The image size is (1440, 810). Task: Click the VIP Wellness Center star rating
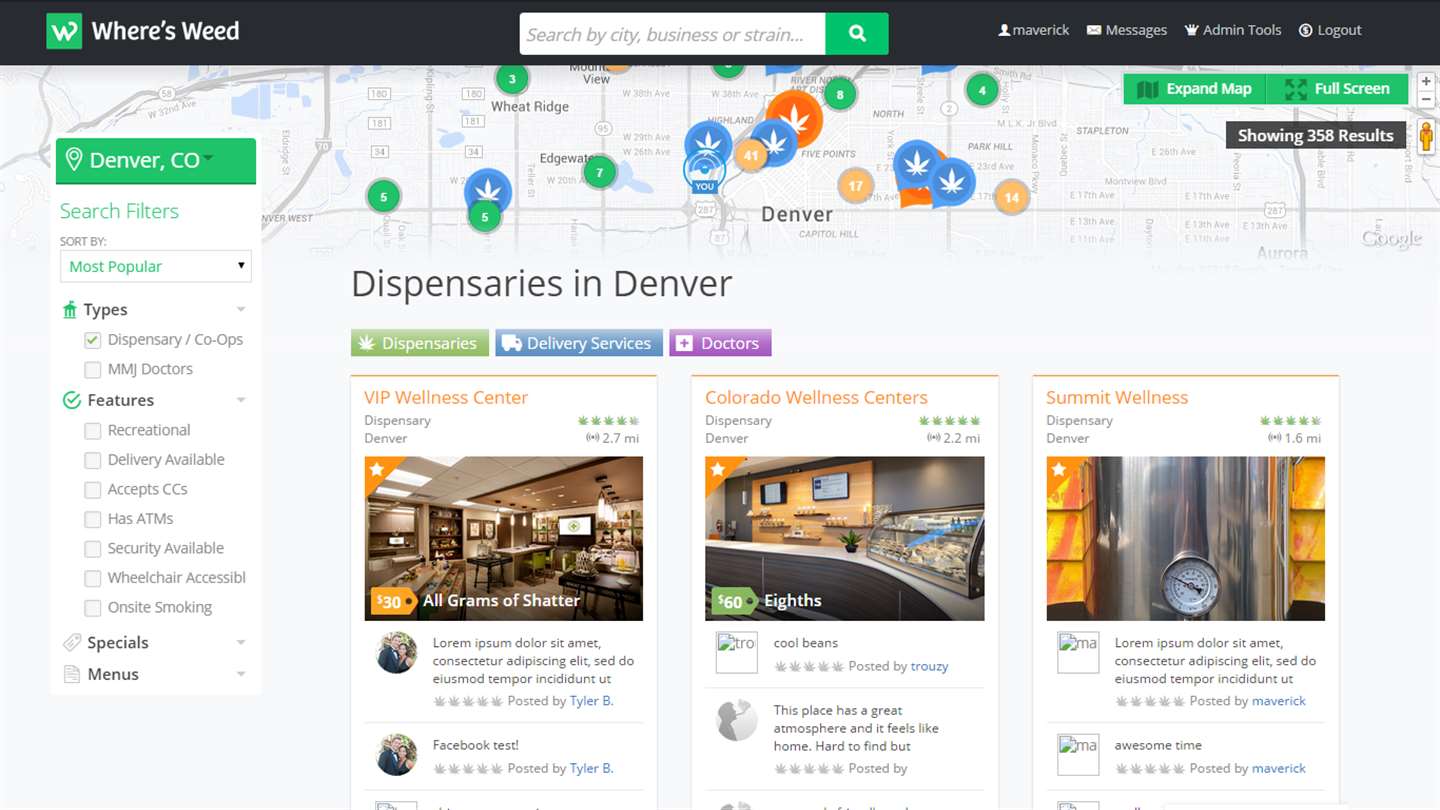click(x=609, y=421)
